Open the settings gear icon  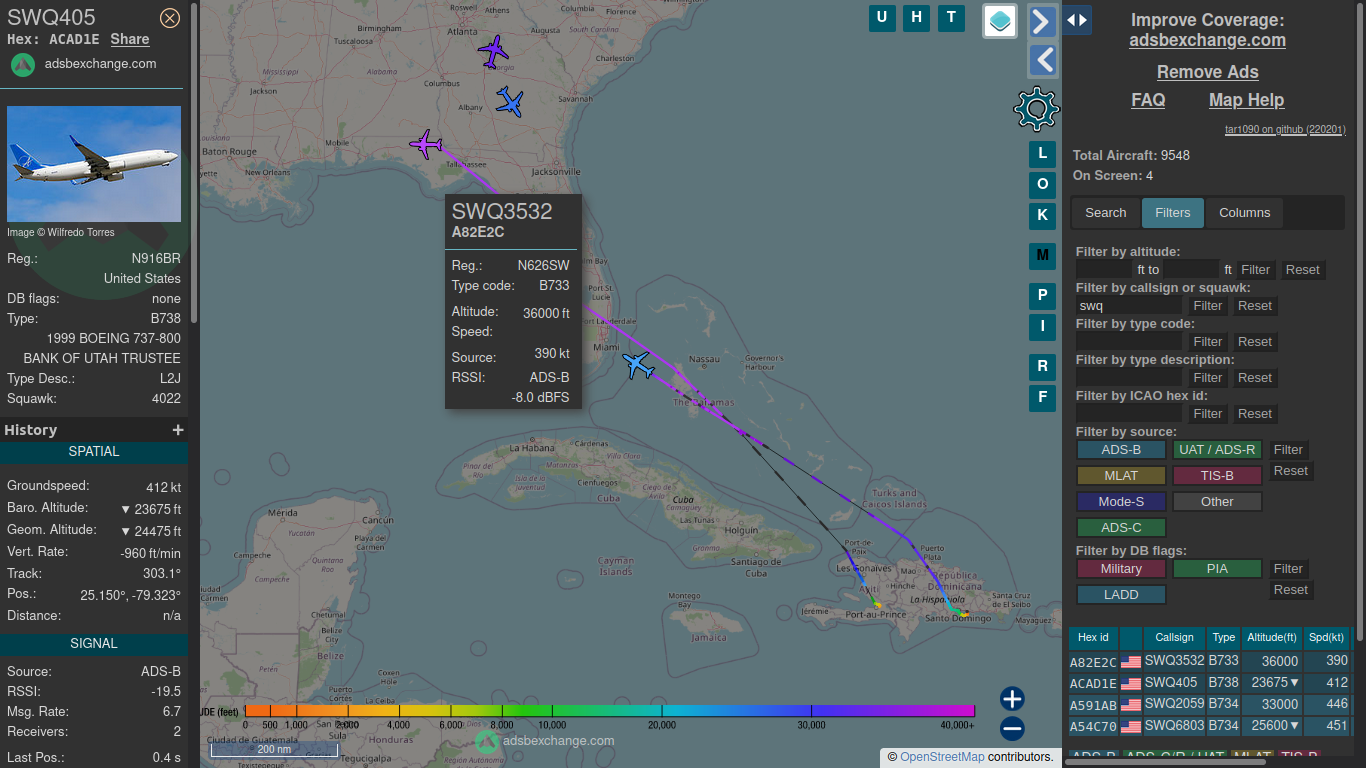tap(1036, 108)
